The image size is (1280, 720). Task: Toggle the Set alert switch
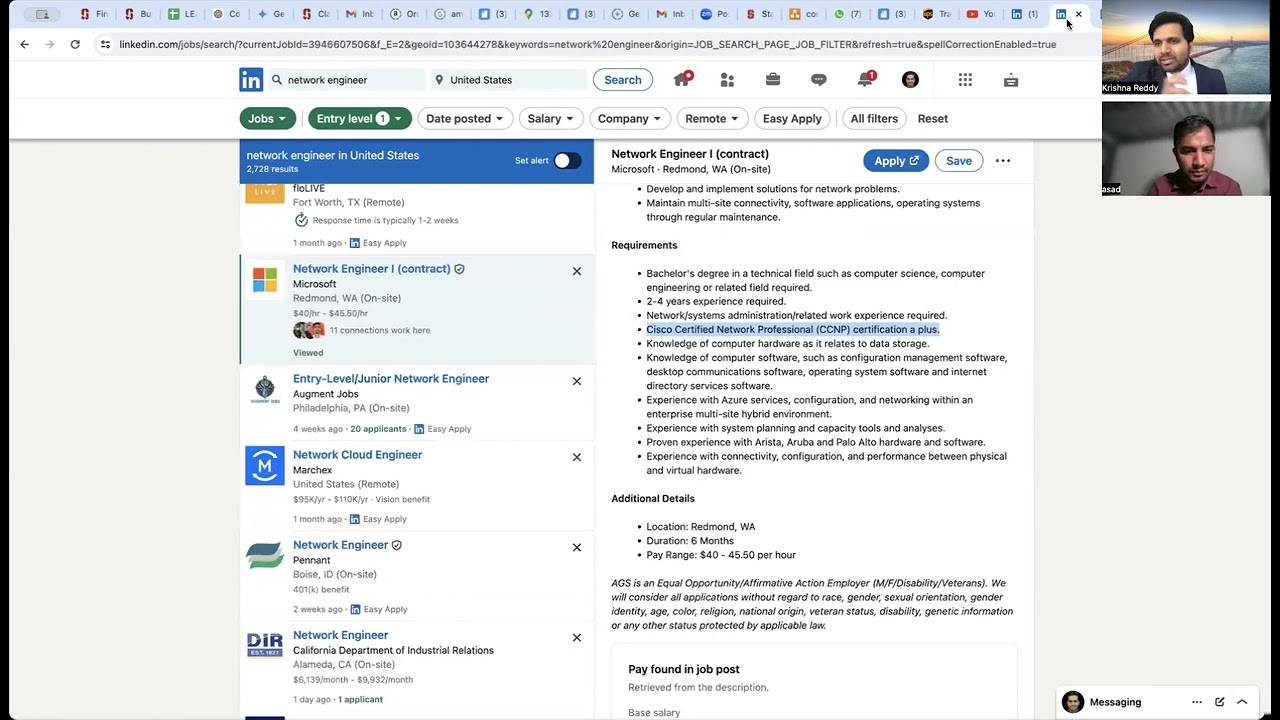coord(567,161)
